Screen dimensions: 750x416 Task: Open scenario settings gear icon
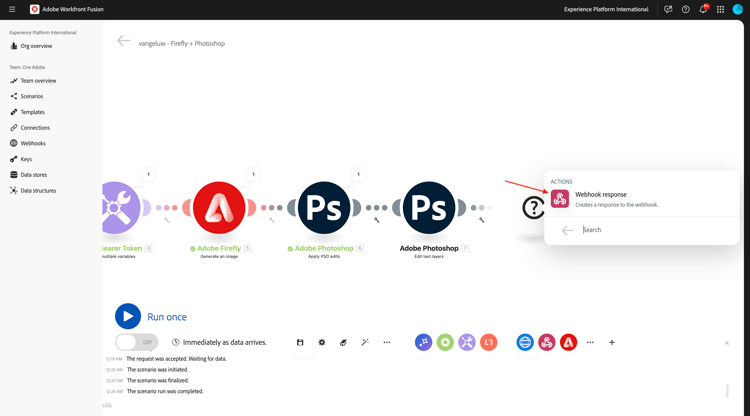(322, 342)
